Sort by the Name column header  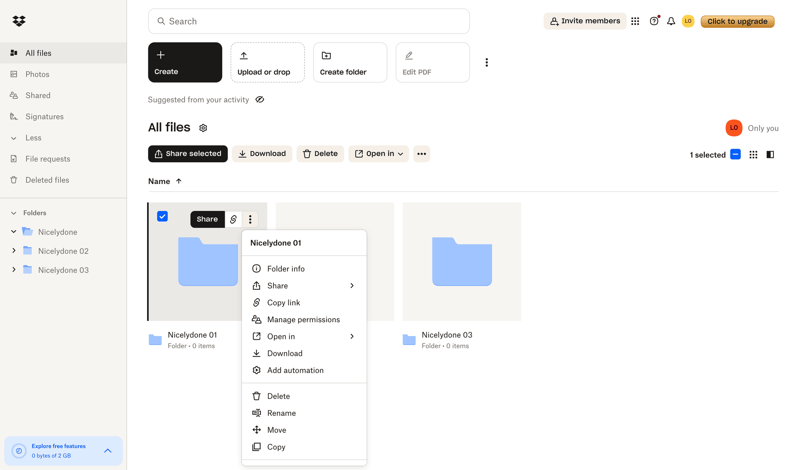159,181
